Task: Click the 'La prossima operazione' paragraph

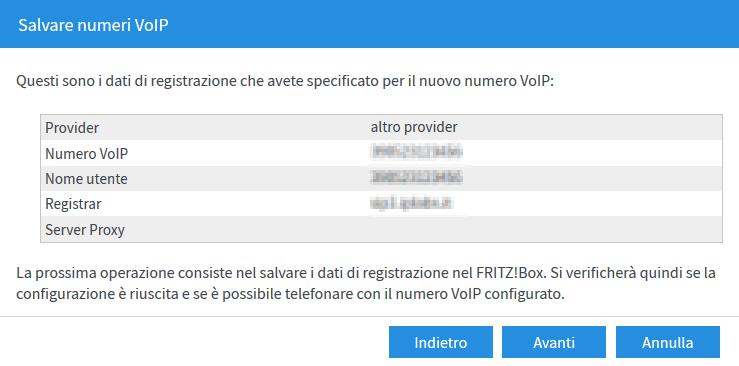Action: (366, 284)
